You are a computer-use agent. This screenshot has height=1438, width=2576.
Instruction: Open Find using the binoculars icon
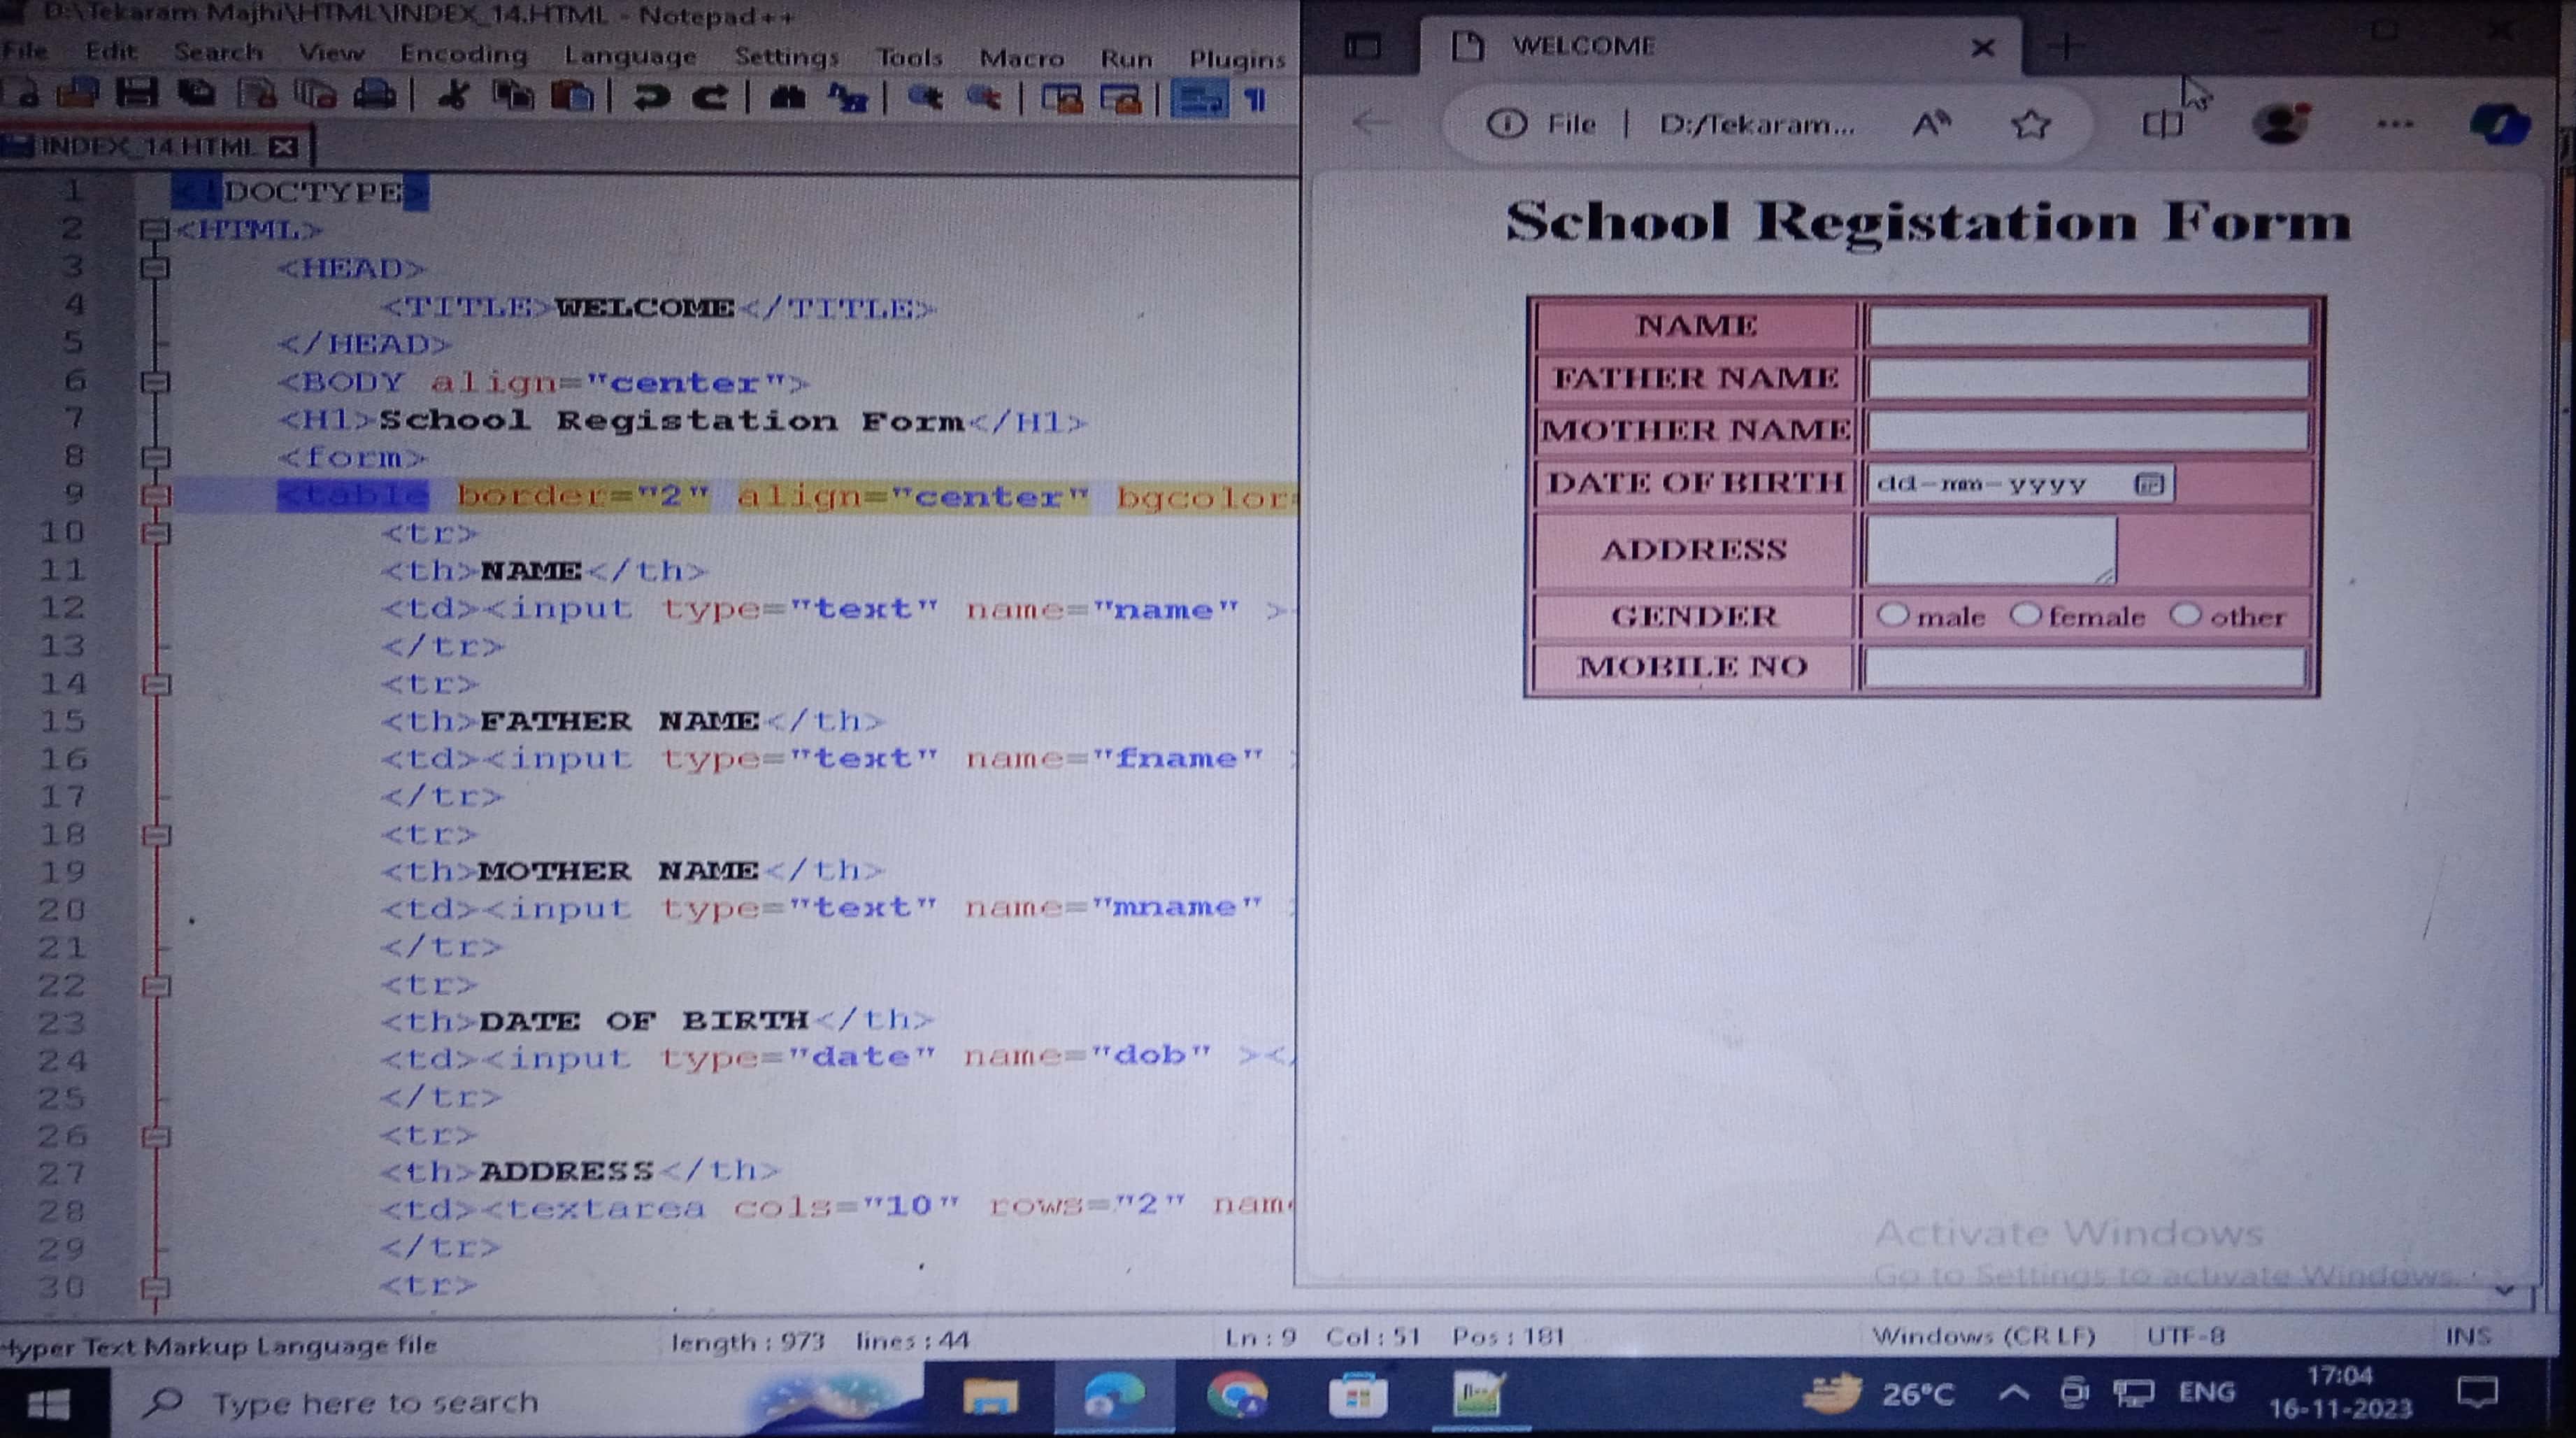coord(788,98)
